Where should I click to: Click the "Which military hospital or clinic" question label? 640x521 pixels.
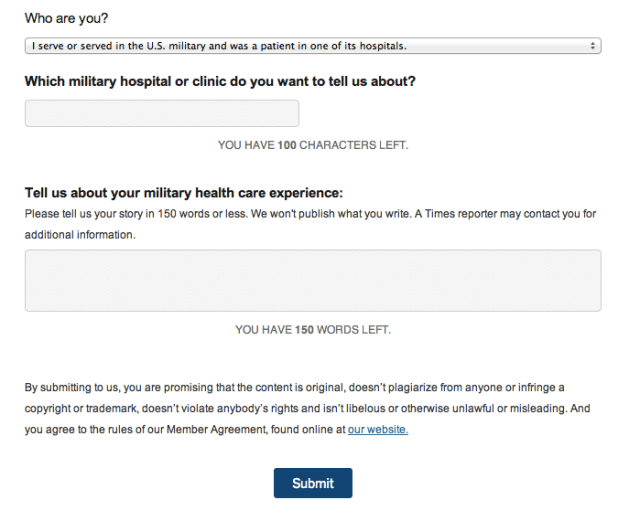(x=219, y=81)
